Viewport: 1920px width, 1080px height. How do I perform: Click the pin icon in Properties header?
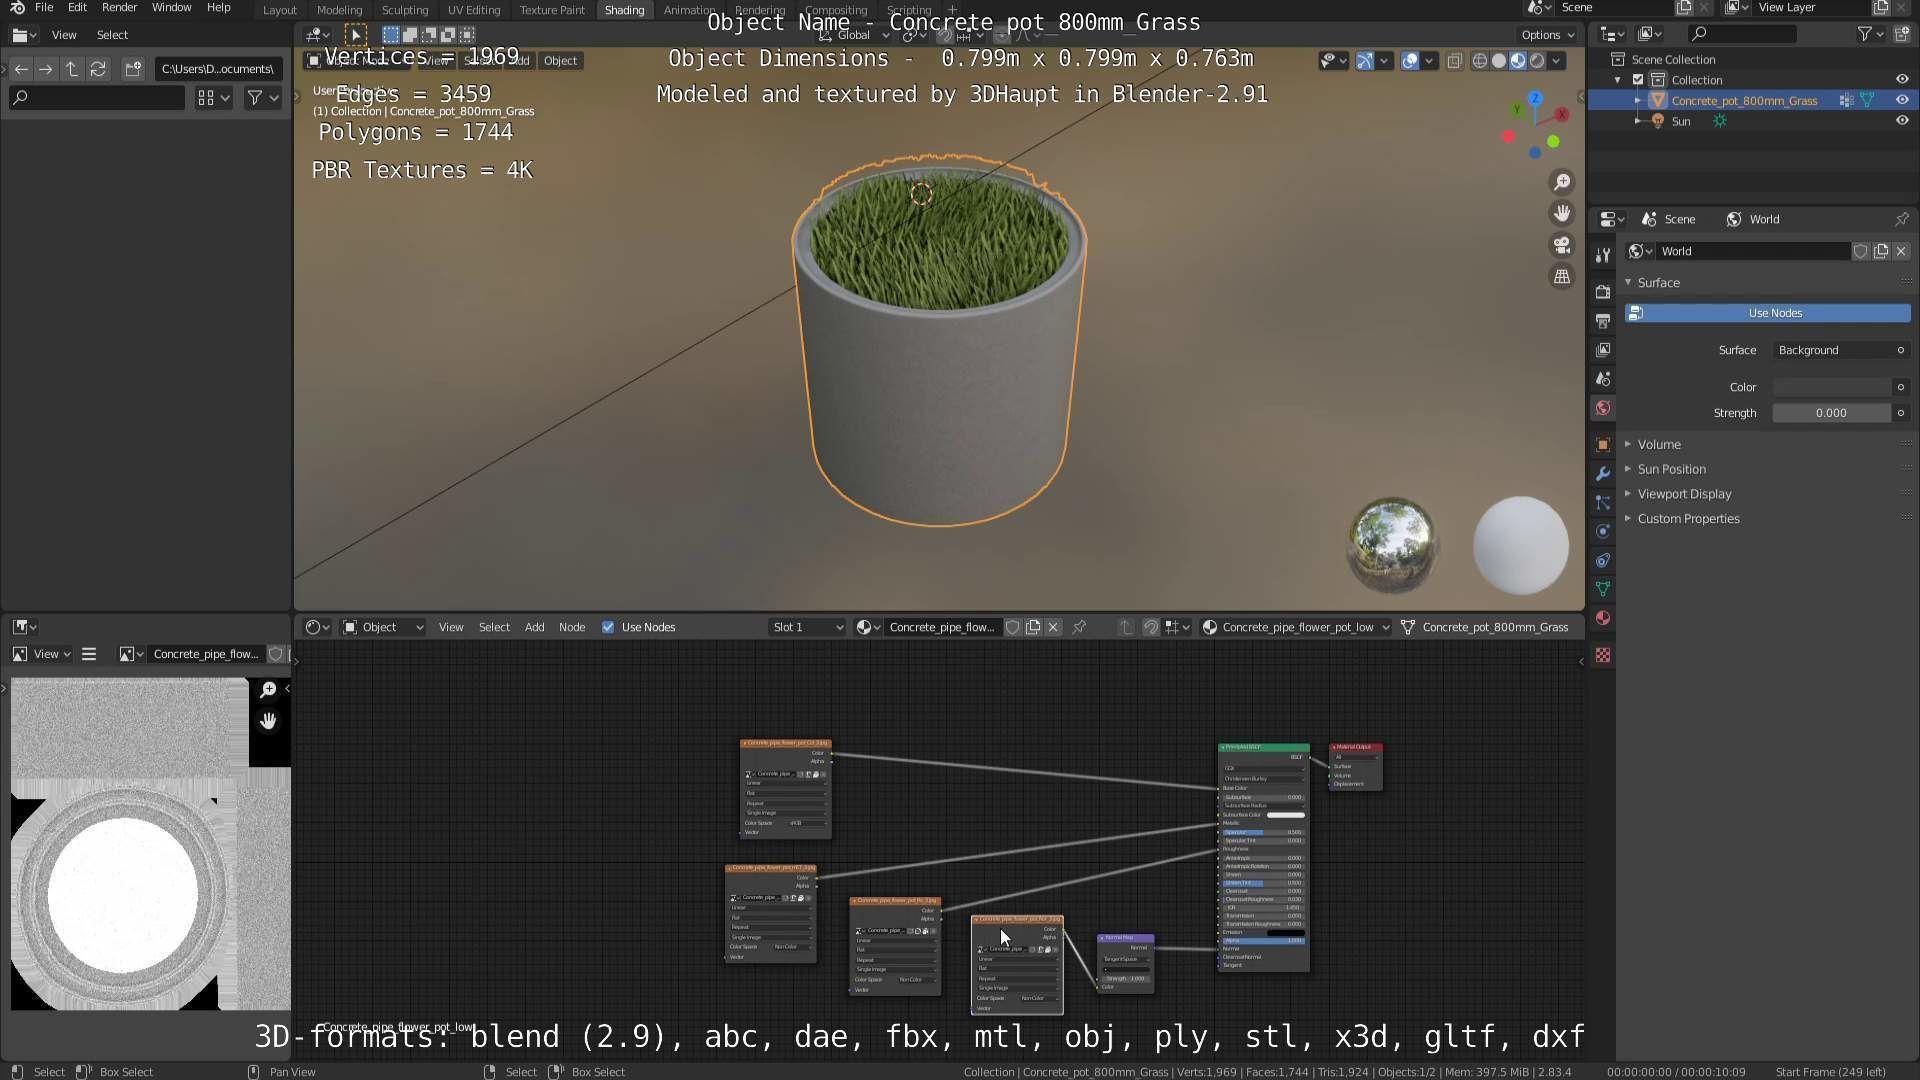1901,219
